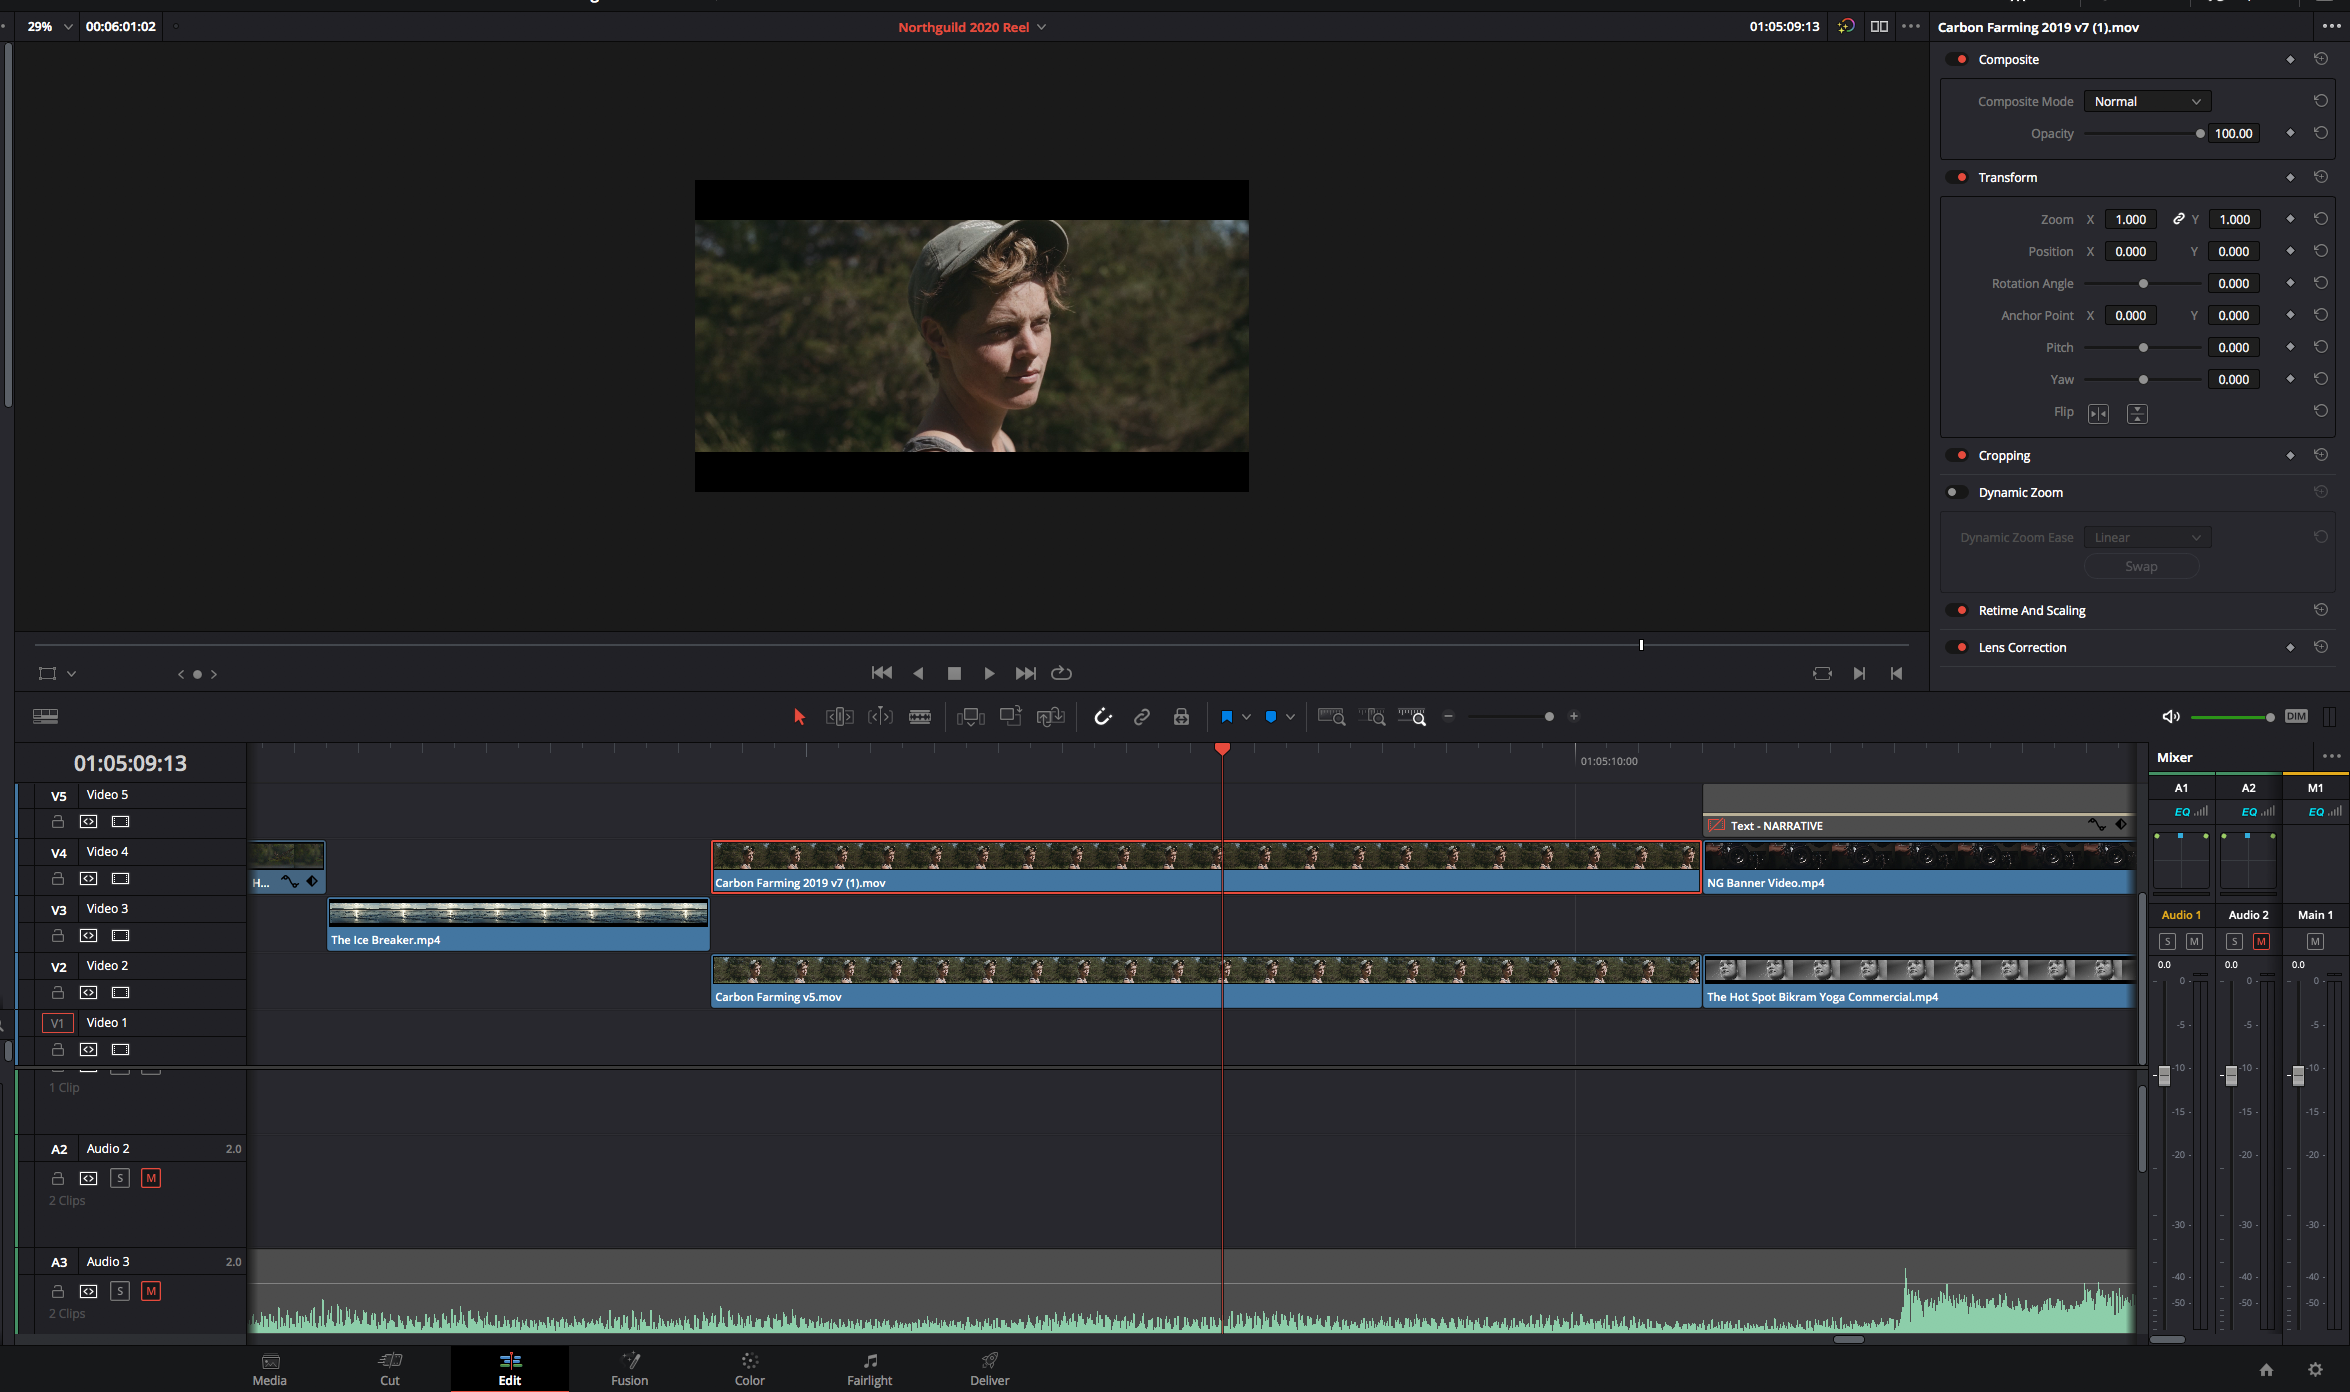2350x1392 pixels.
Task: Add a blue Marker at playhead
Action: click(x=1270, y=717)
